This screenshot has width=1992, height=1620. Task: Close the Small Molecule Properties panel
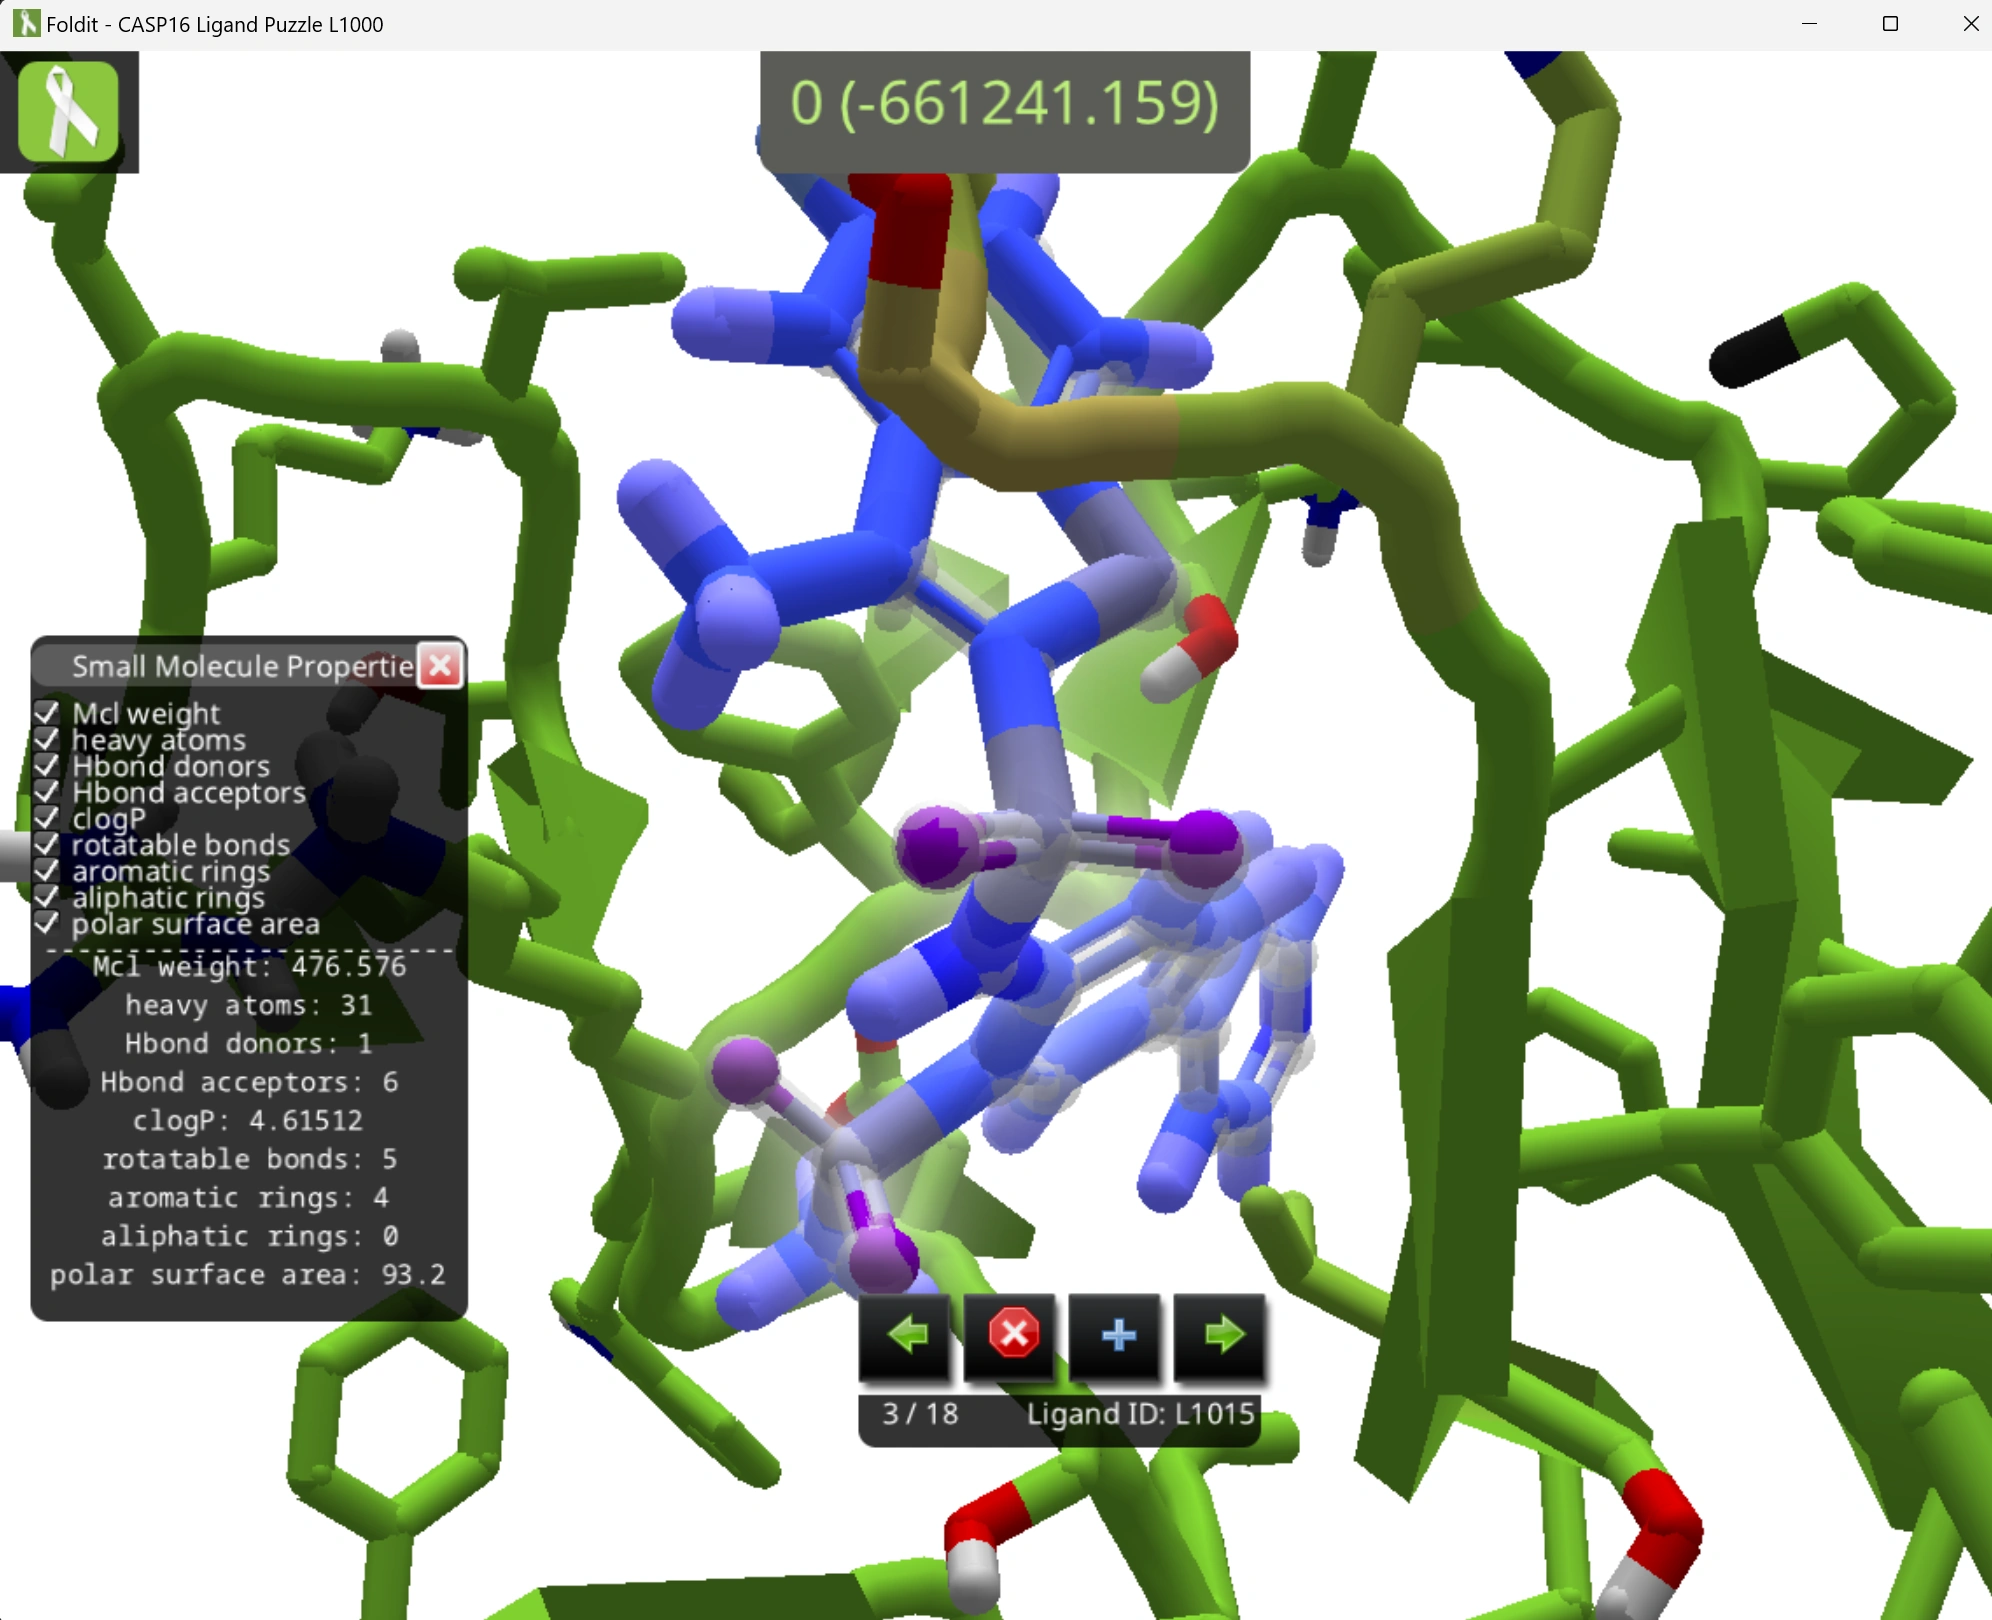click(x=440, y=666)
